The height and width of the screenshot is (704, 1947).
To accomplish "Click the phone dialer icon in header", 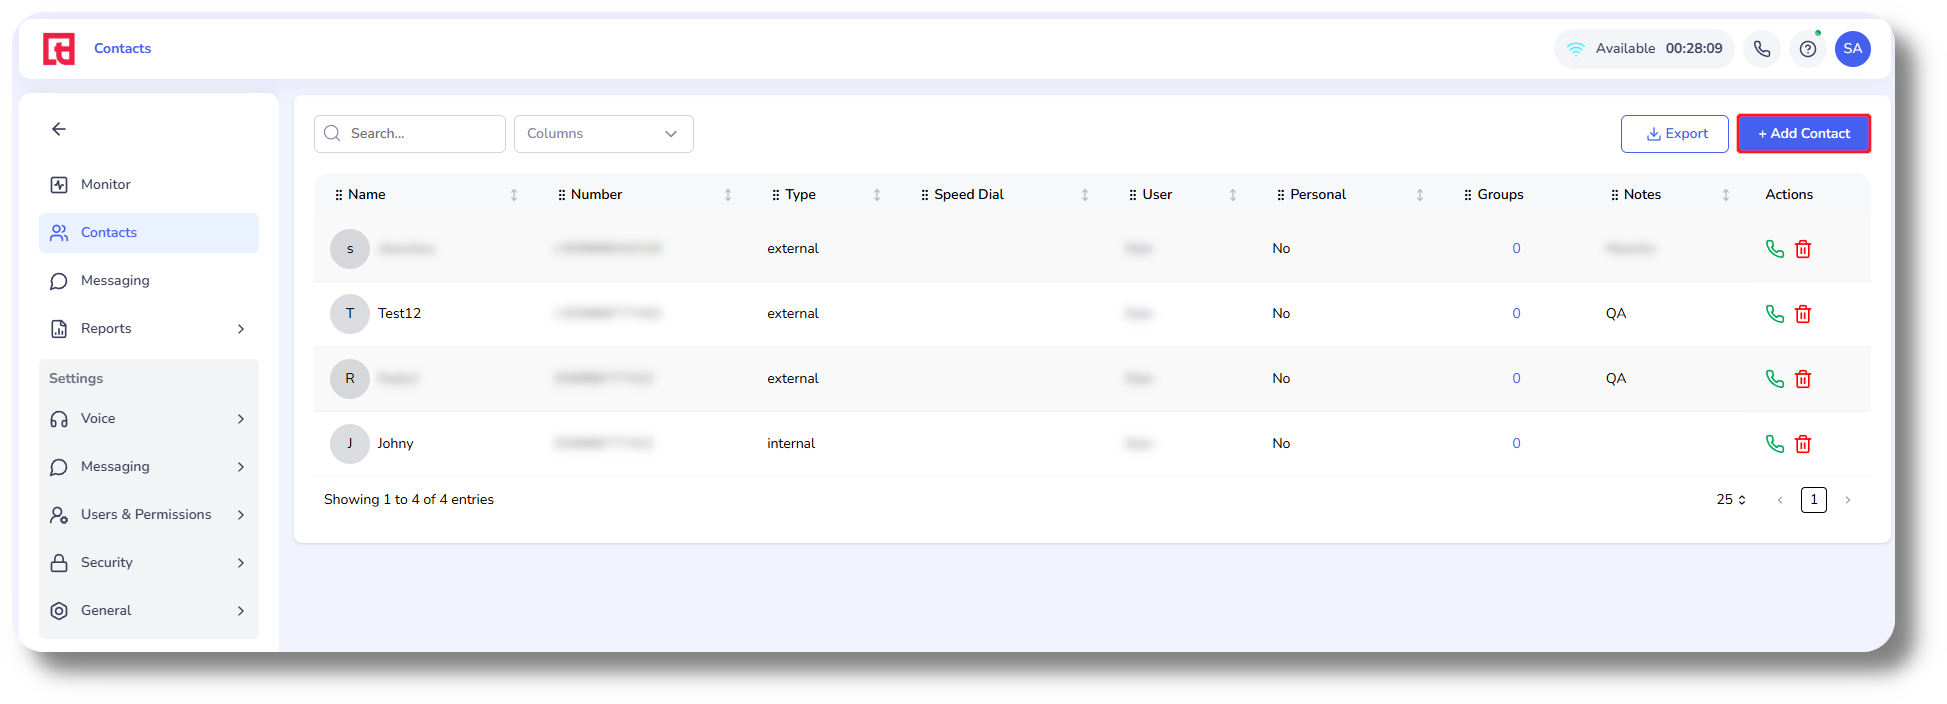I will [x=1762, y=49].
